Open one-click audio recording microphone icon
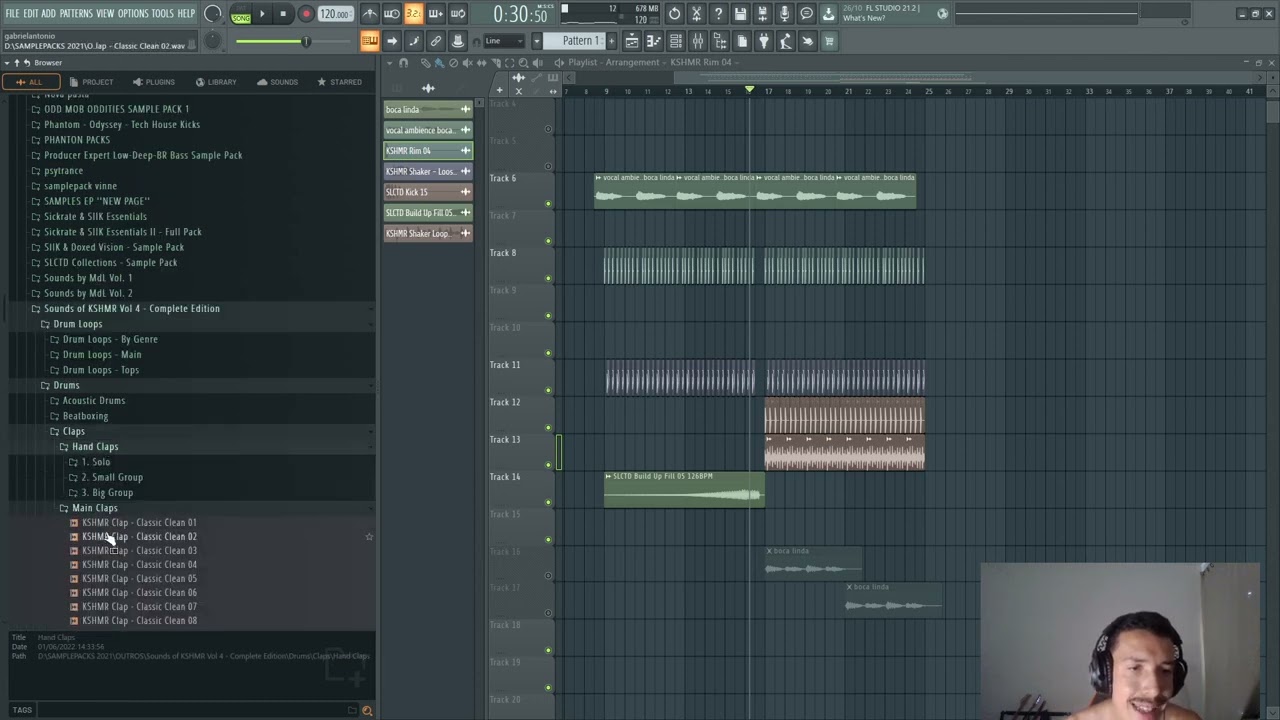The width and height of the screenshot is (1280, 720). [x=784, y=14]
